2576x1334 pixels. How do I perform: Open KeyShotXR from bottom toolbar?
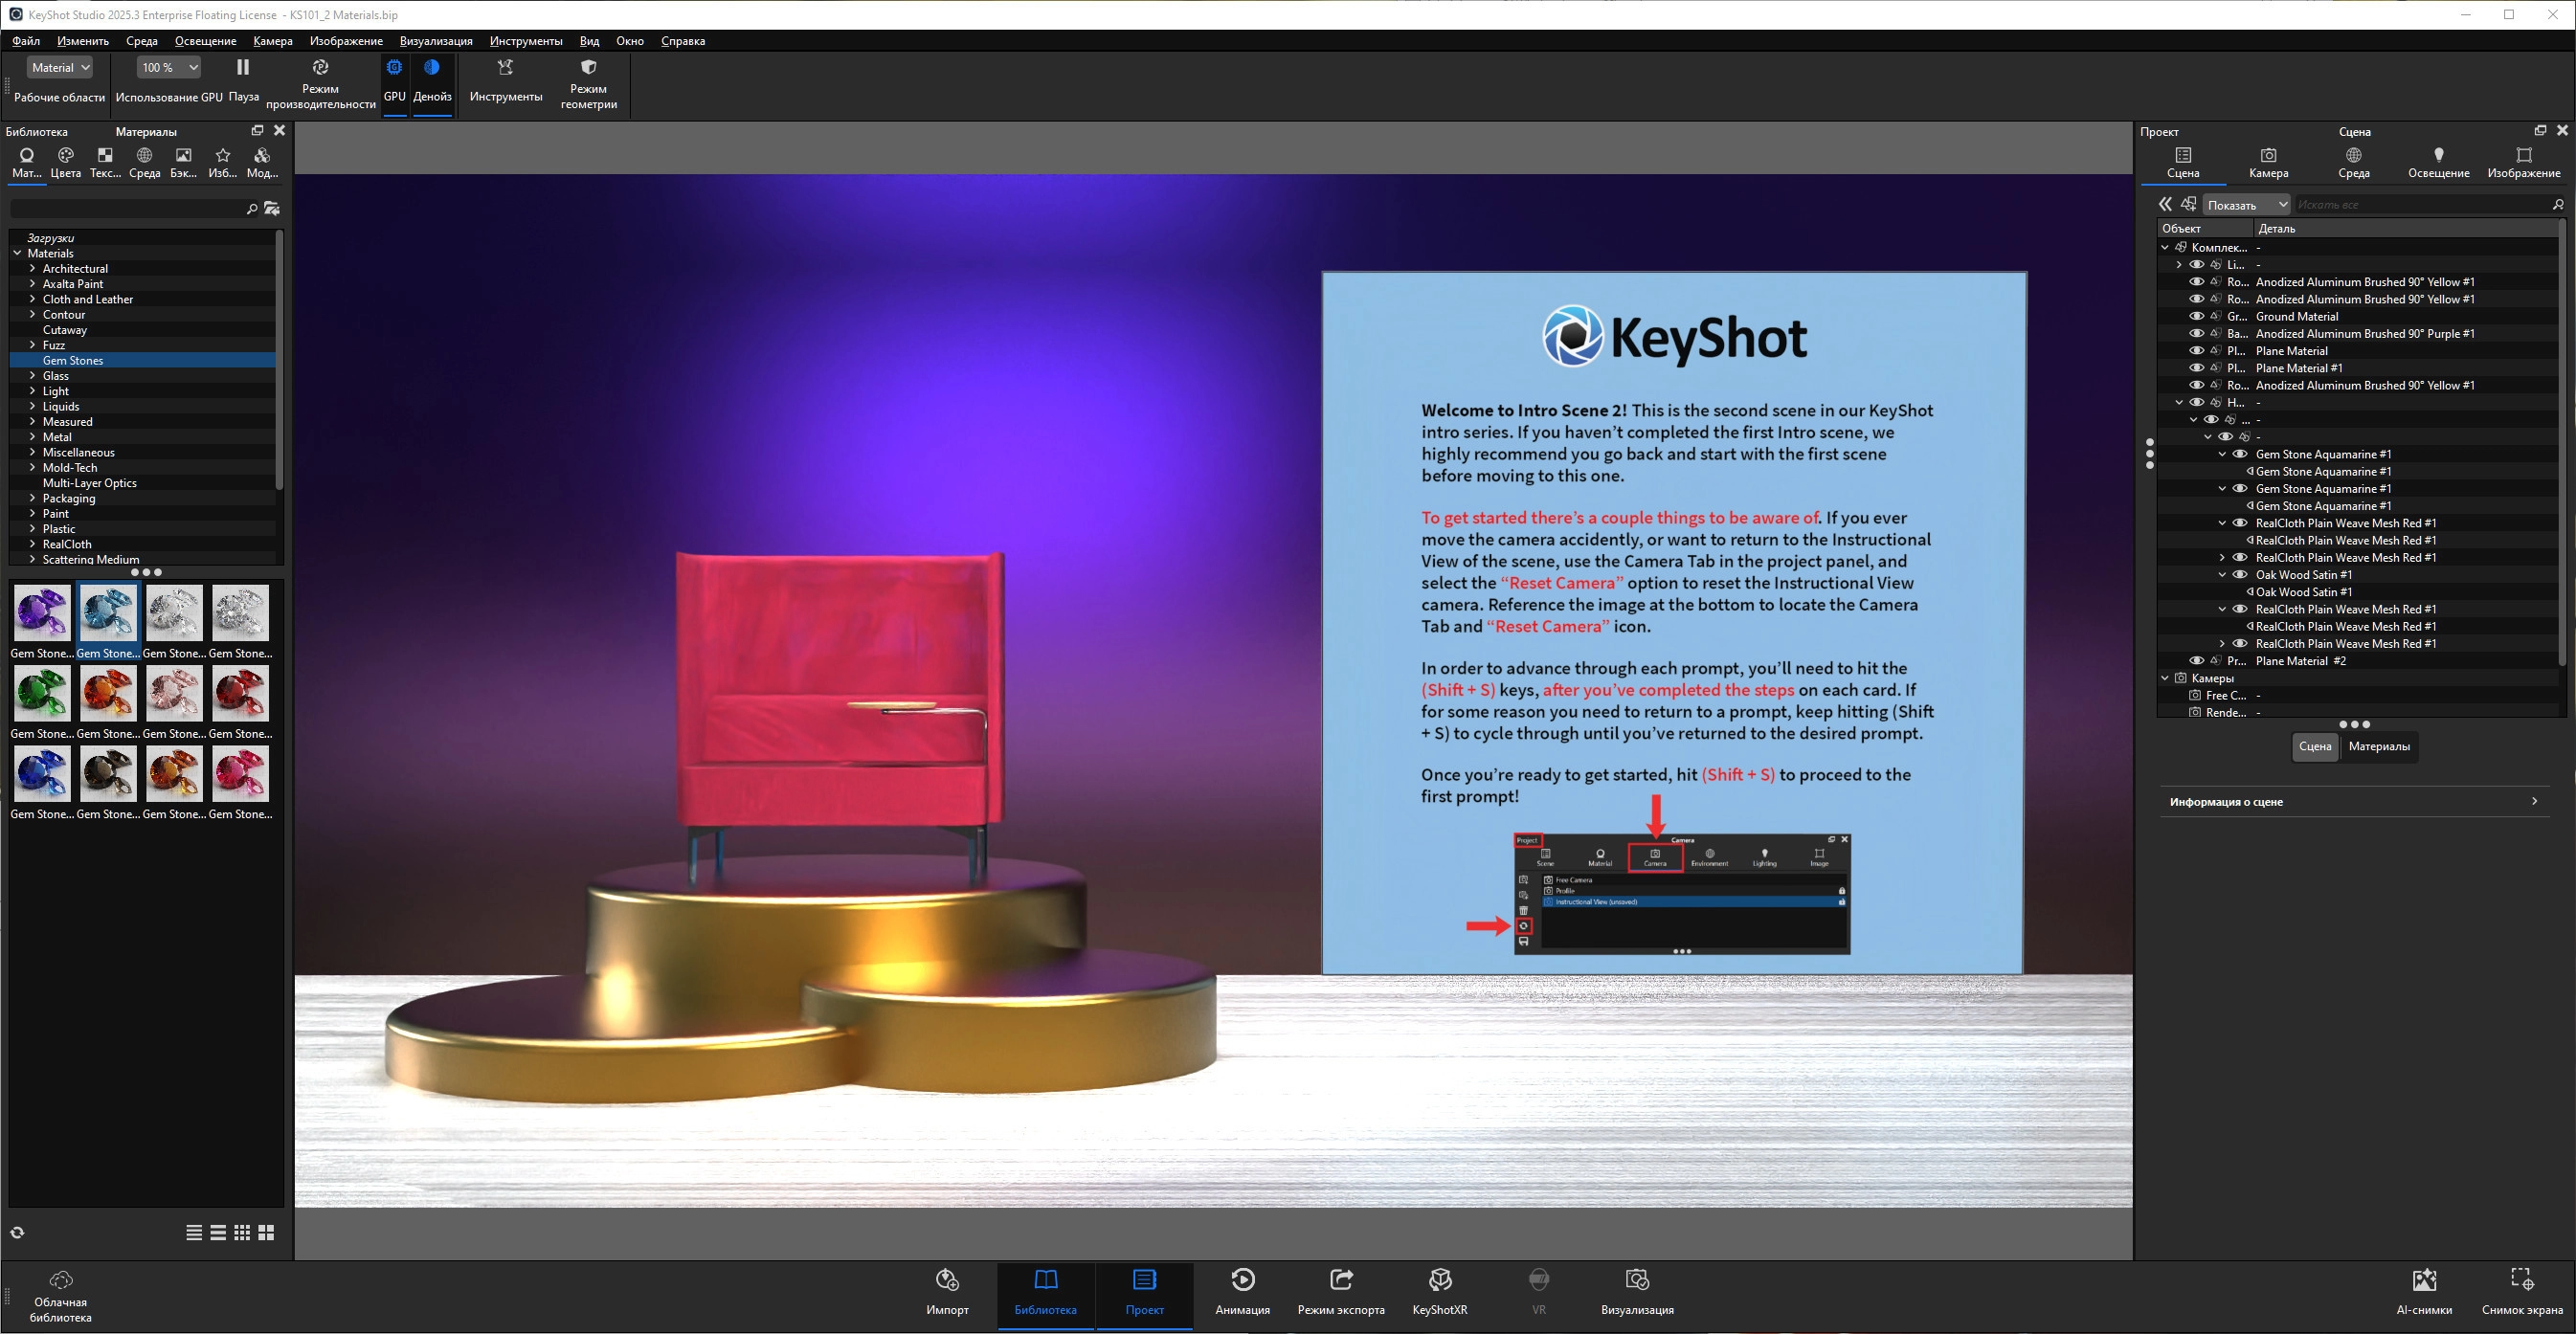(1439, 1280)
